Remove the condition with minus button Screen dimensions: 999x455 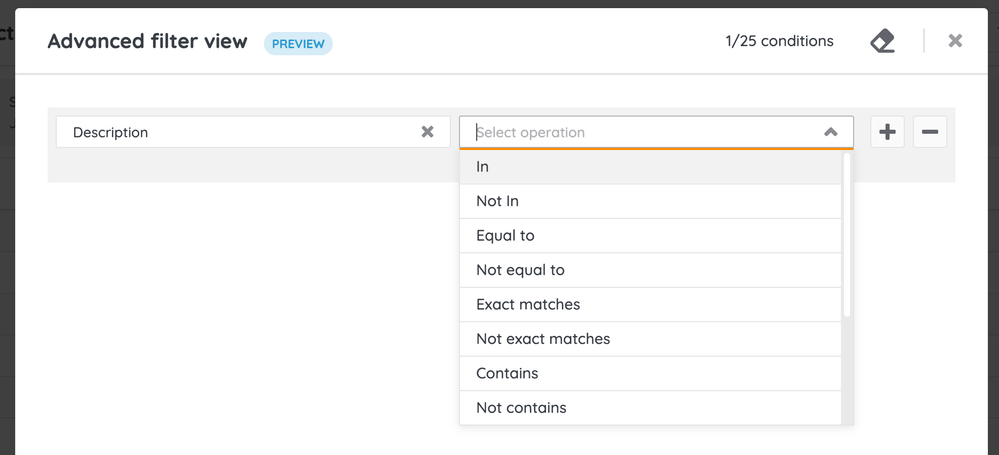[x=929, y=132]
